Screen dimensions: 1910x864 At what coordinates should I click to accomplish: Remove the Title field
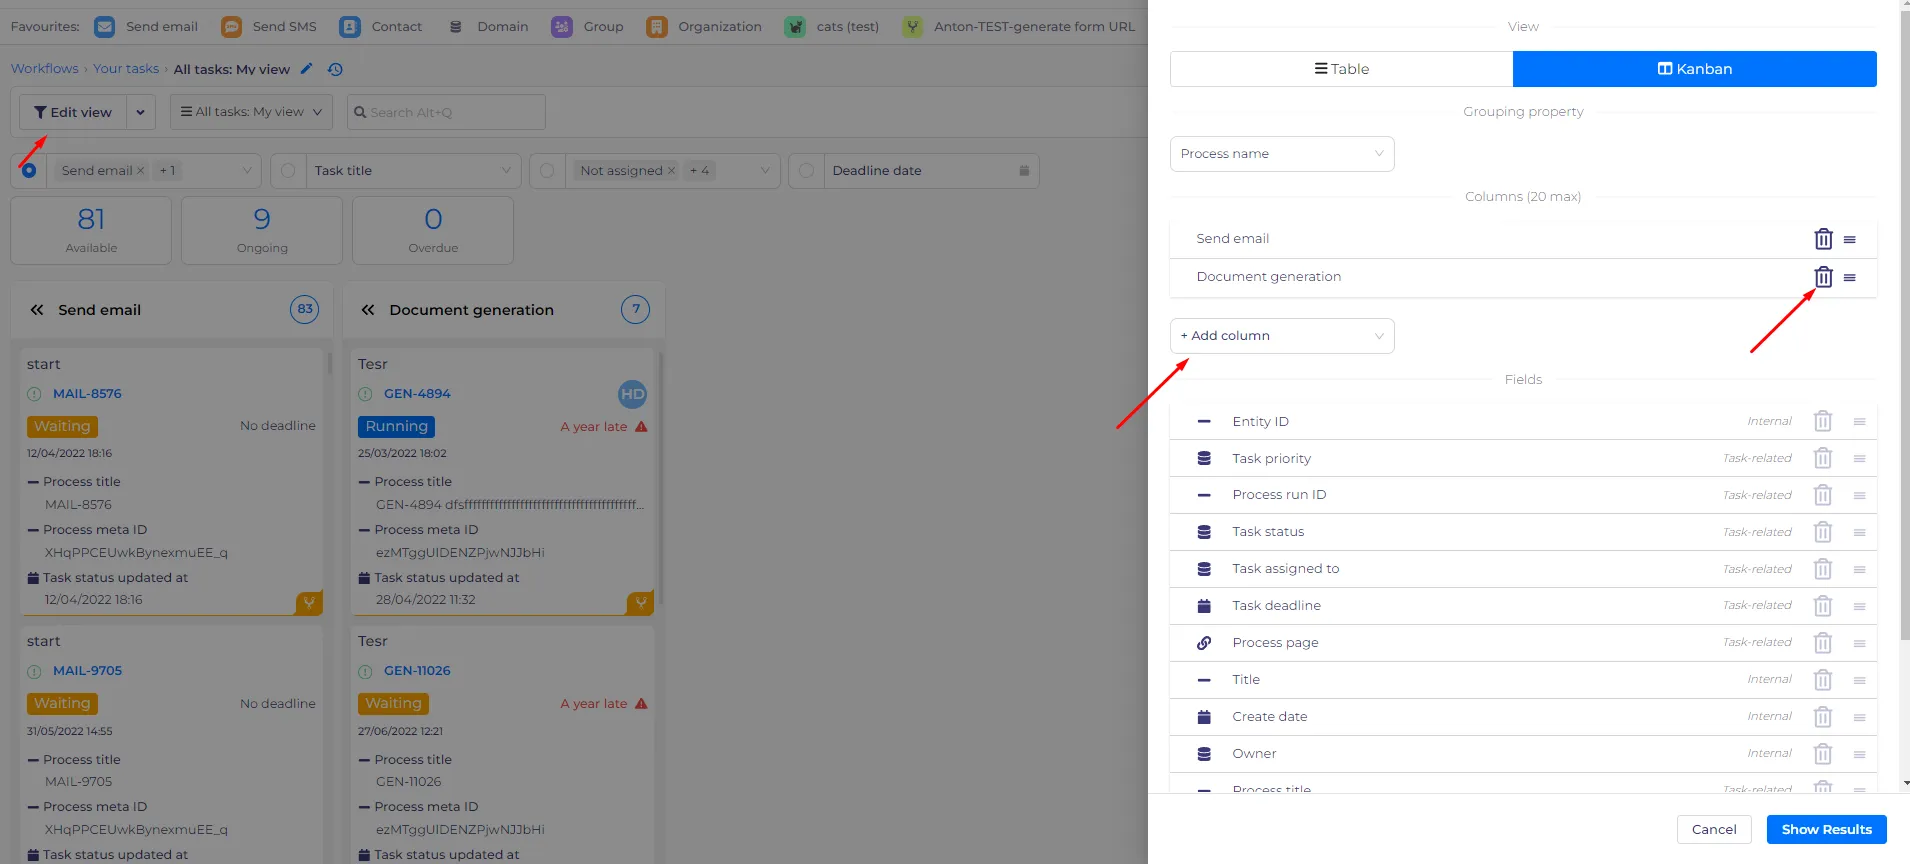[1823, 680]
